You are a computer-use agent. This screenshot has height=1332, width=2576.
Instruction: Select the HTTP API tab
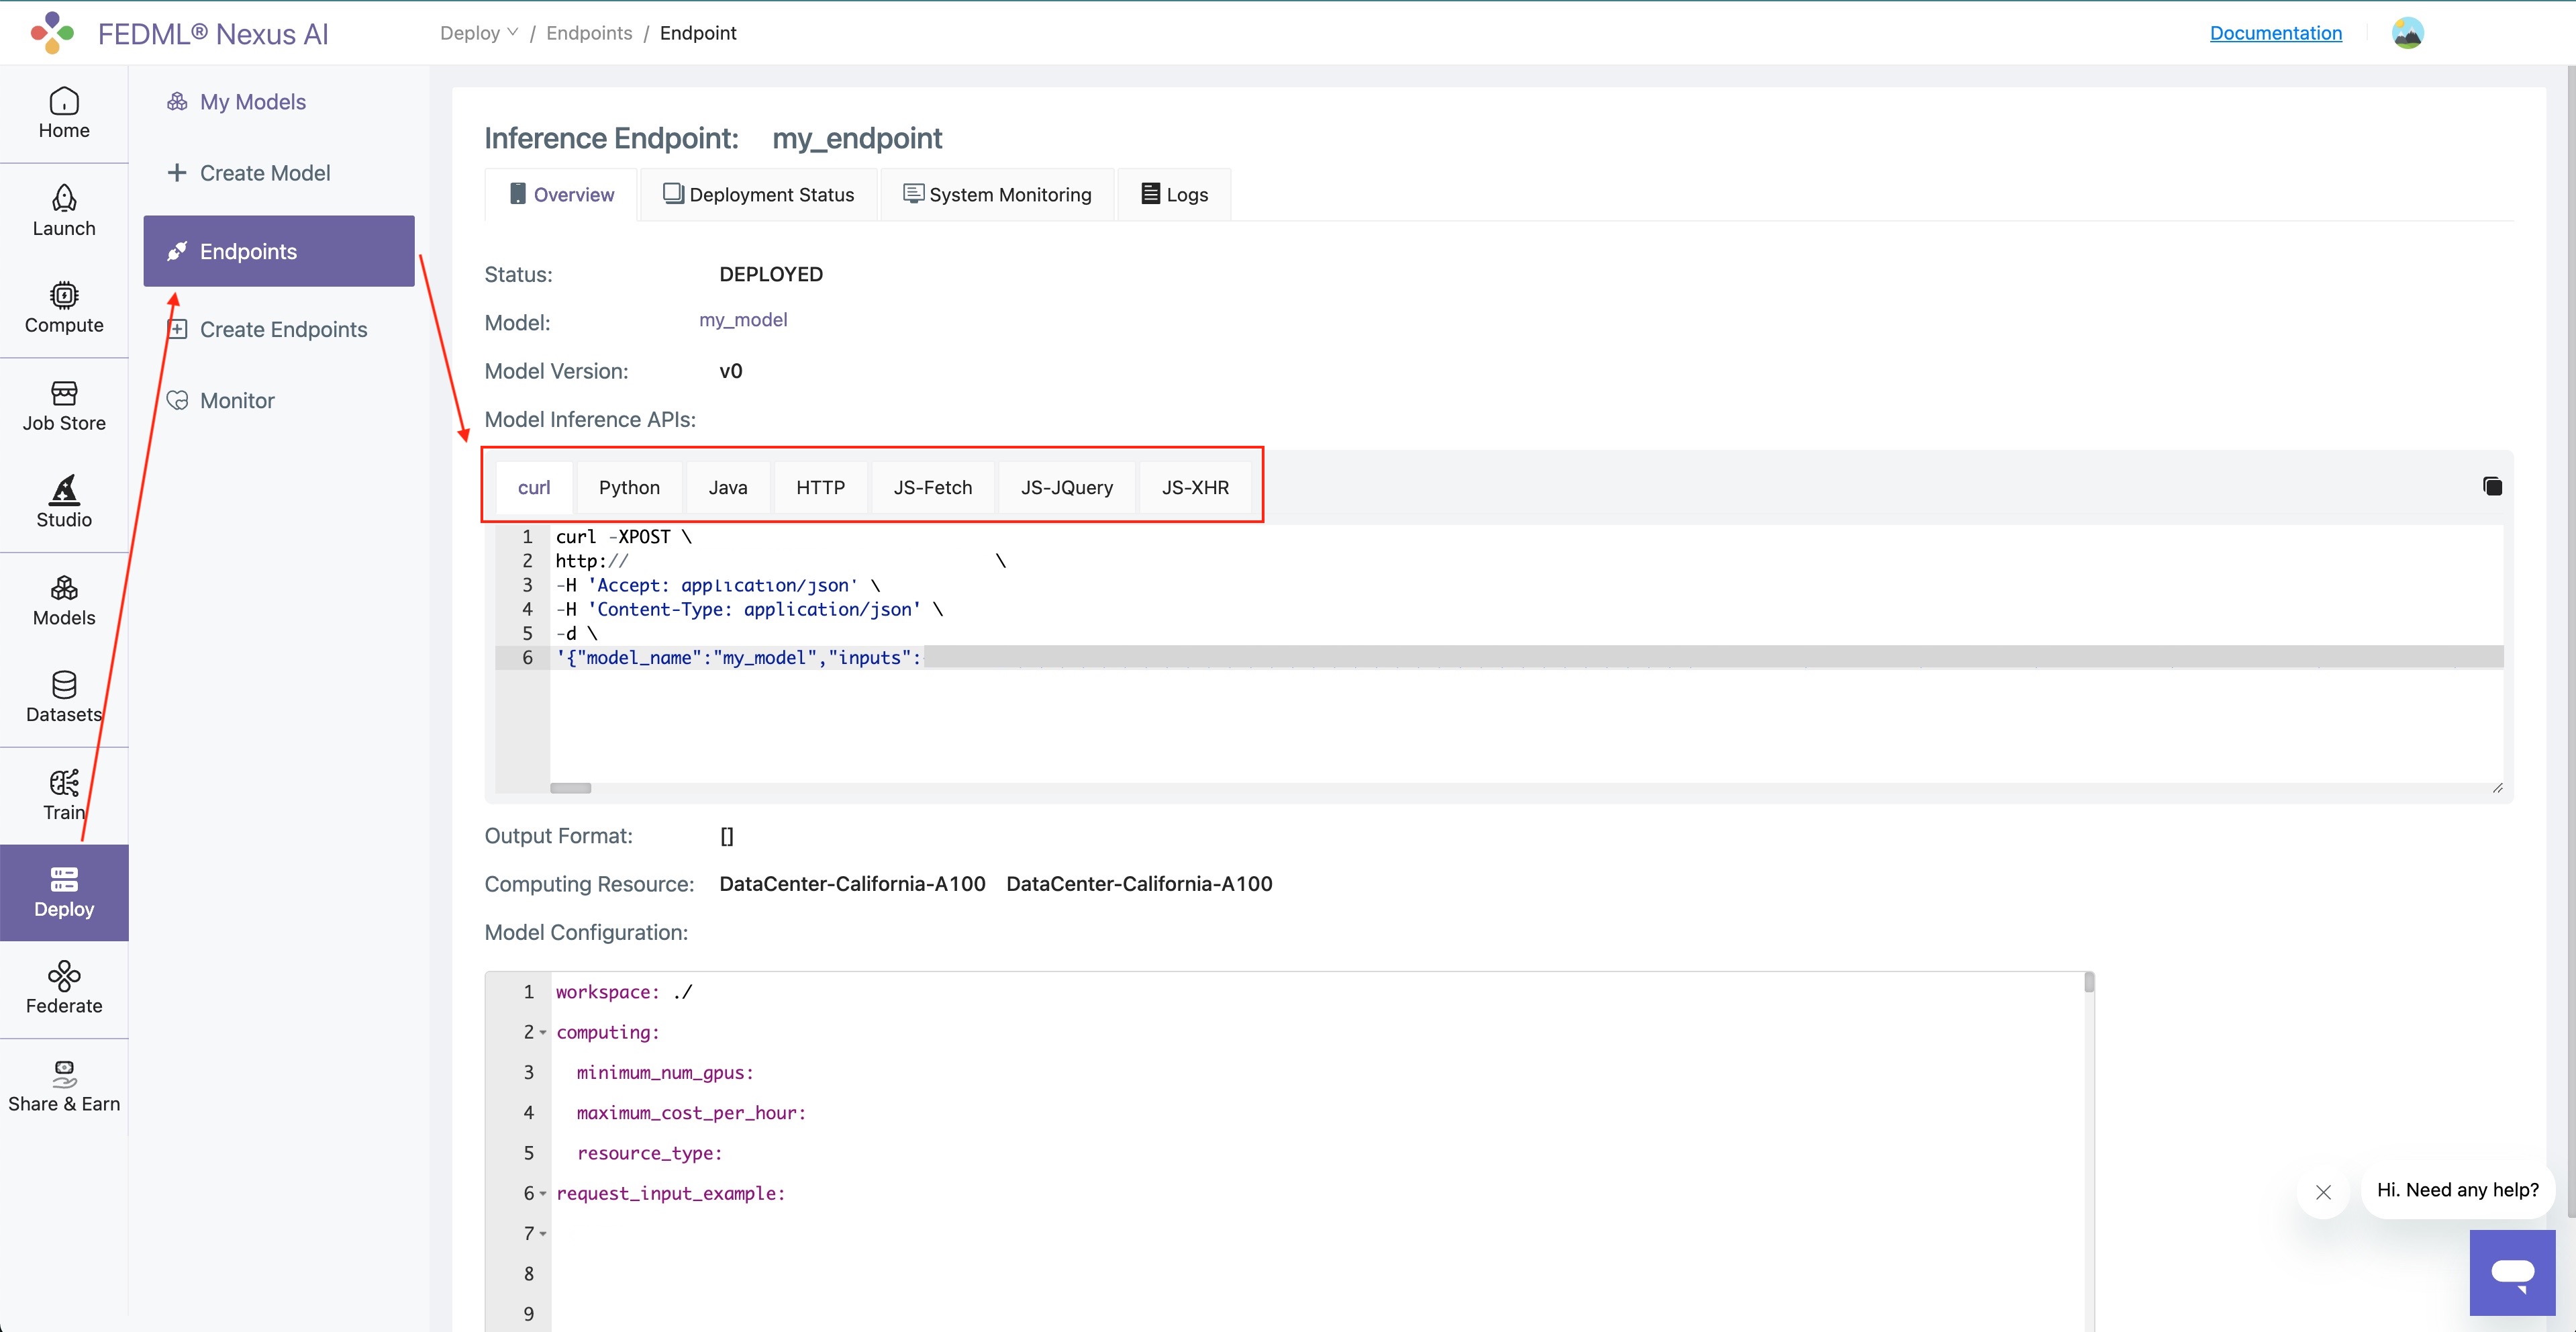tap(820, 487)
